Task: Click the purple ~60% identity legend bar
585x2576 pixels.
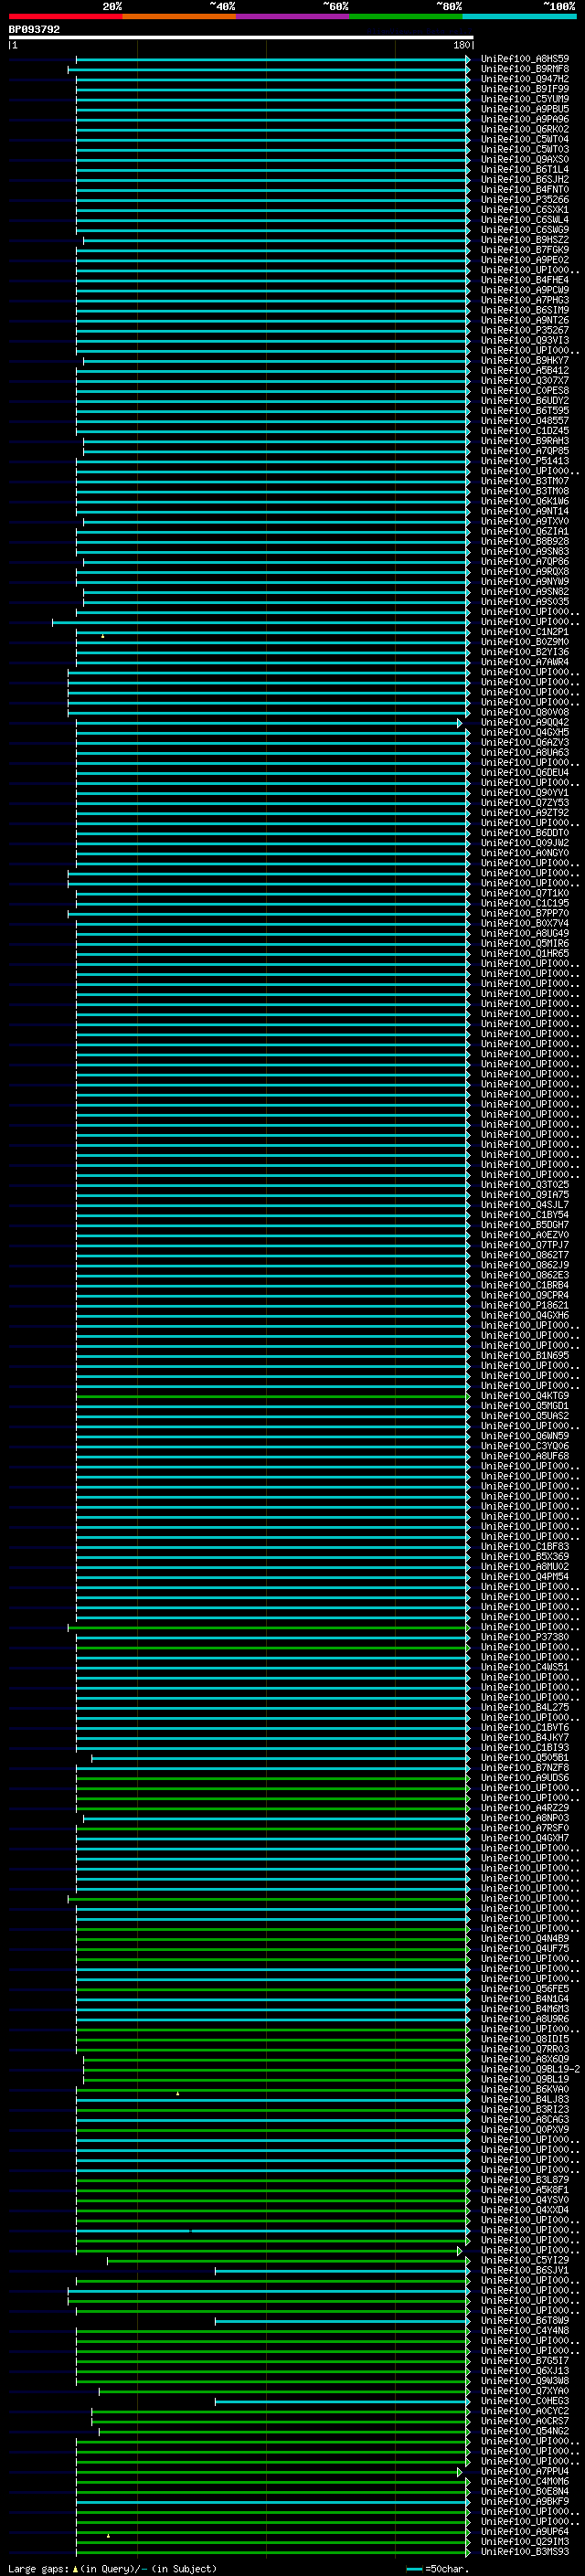Action: (x=293, y=16)
